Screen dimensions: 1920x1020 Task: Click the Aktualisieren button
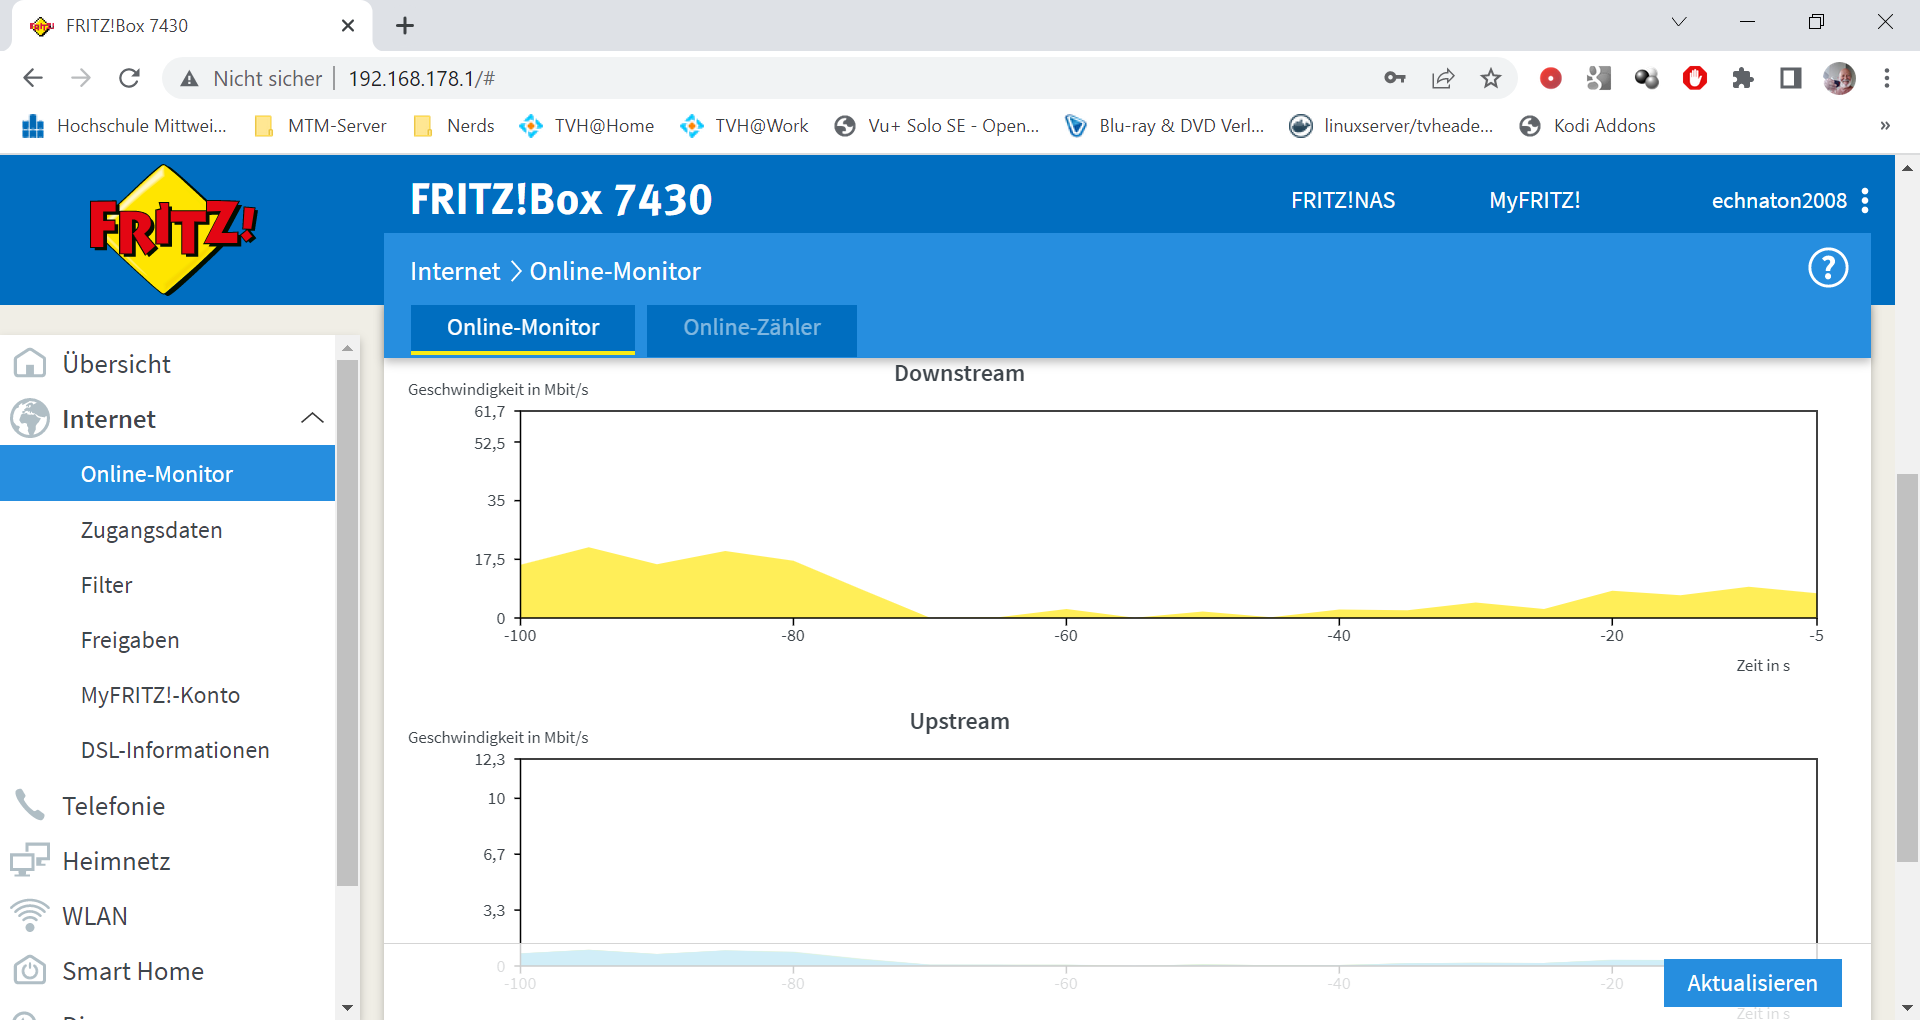(1752, 983)
